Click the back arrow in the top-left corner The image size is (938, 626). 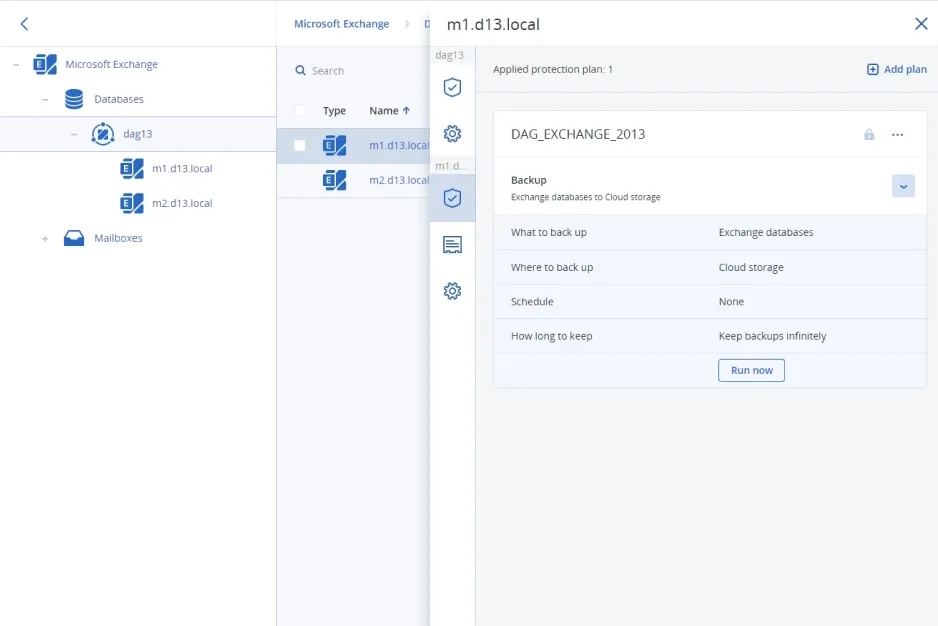click(x=24, y=22)
